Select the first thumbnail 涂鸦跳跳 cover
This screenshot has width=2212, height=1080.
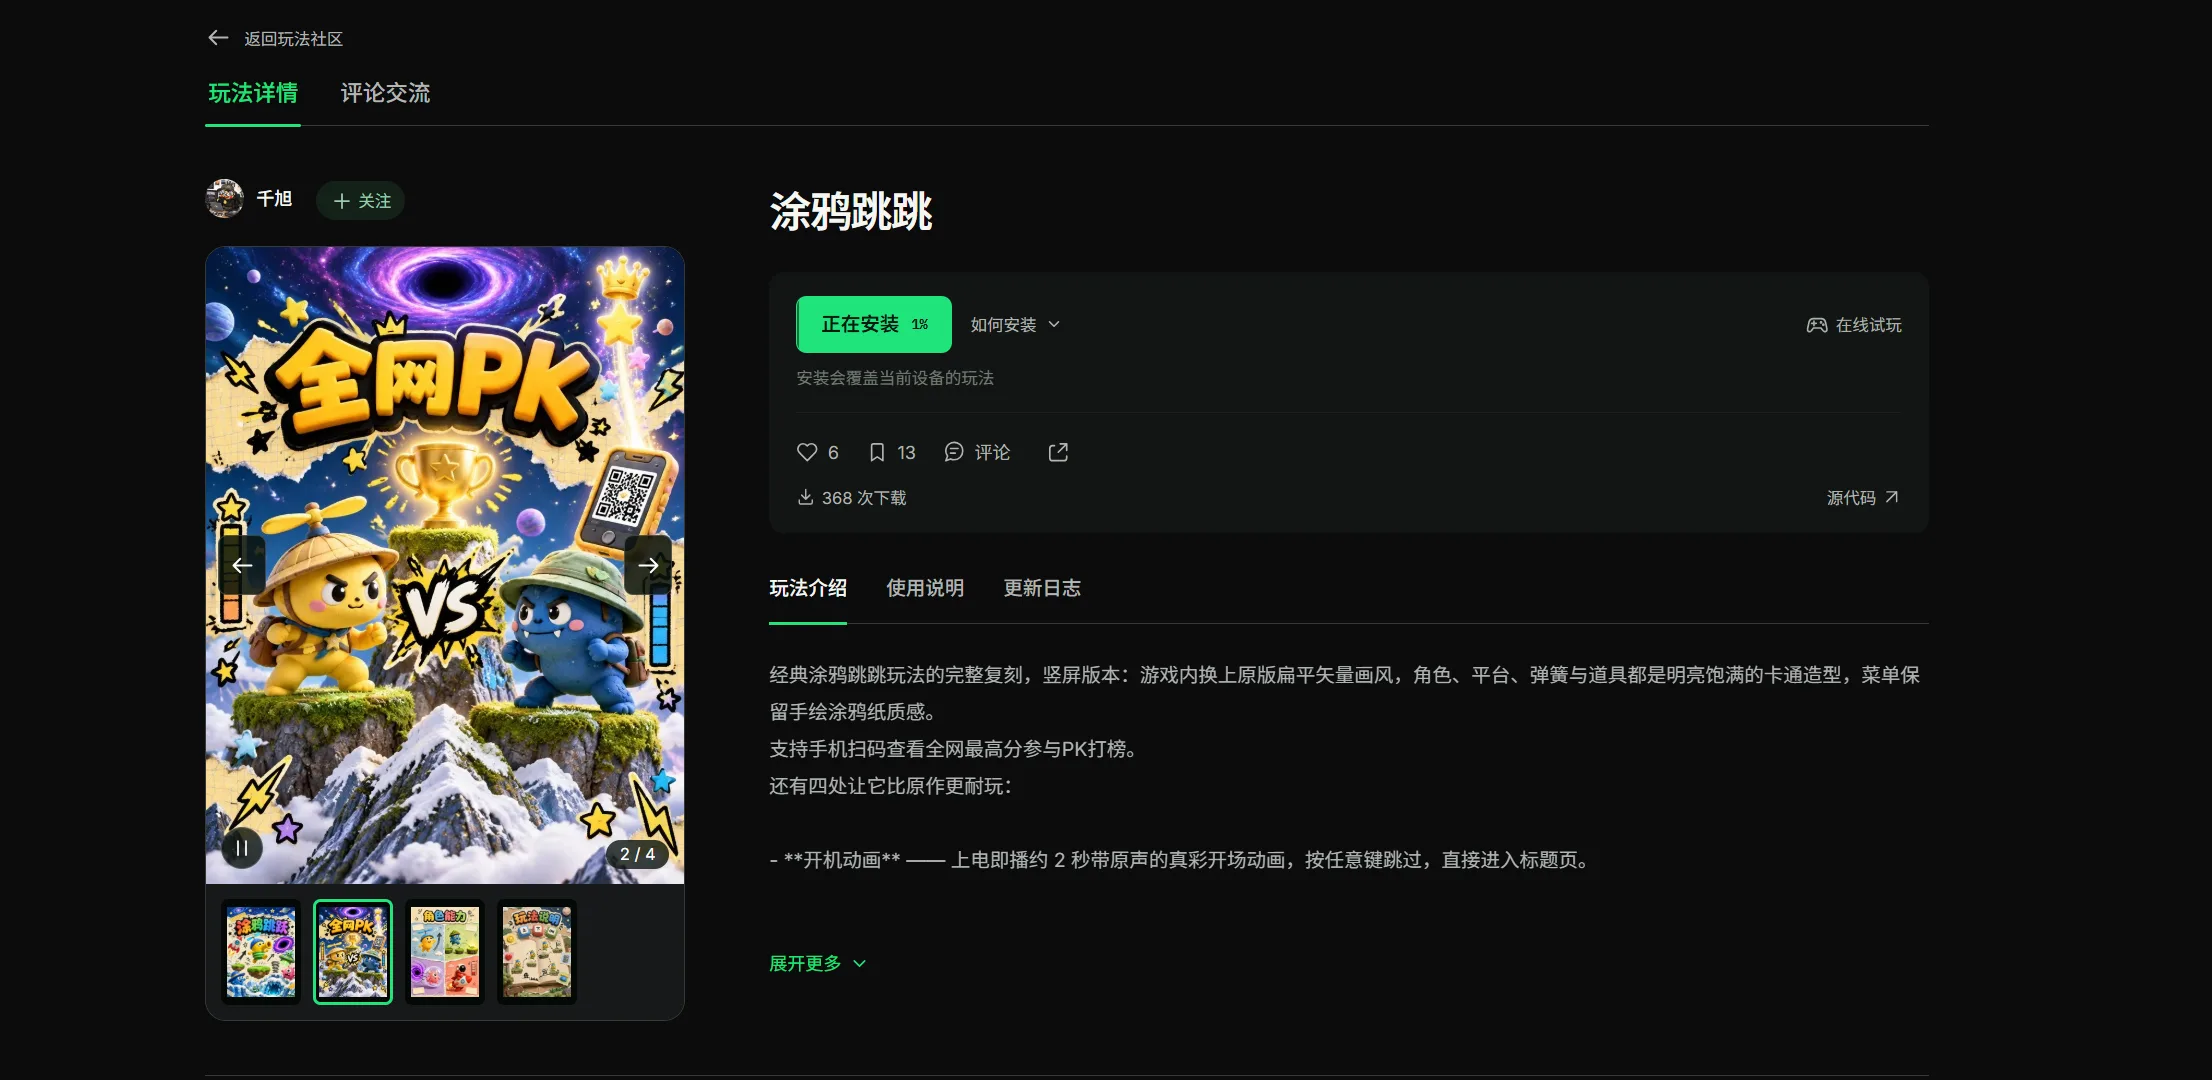click(x=261, y=951)
